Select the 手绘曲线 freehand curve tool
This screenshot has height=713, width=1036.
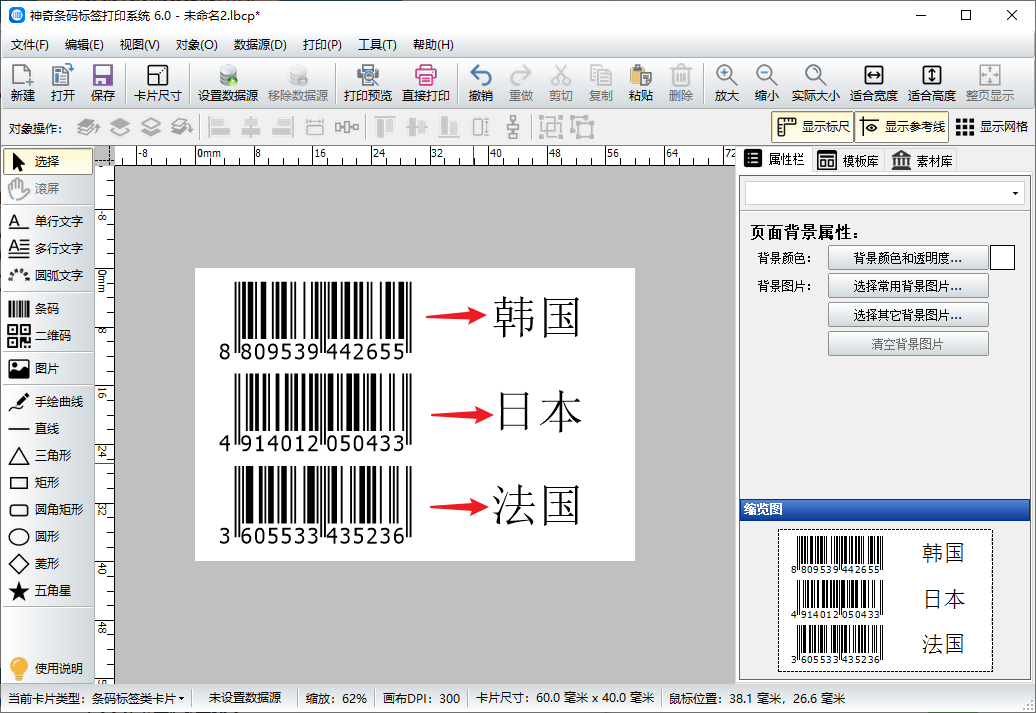tap(46, 402)
